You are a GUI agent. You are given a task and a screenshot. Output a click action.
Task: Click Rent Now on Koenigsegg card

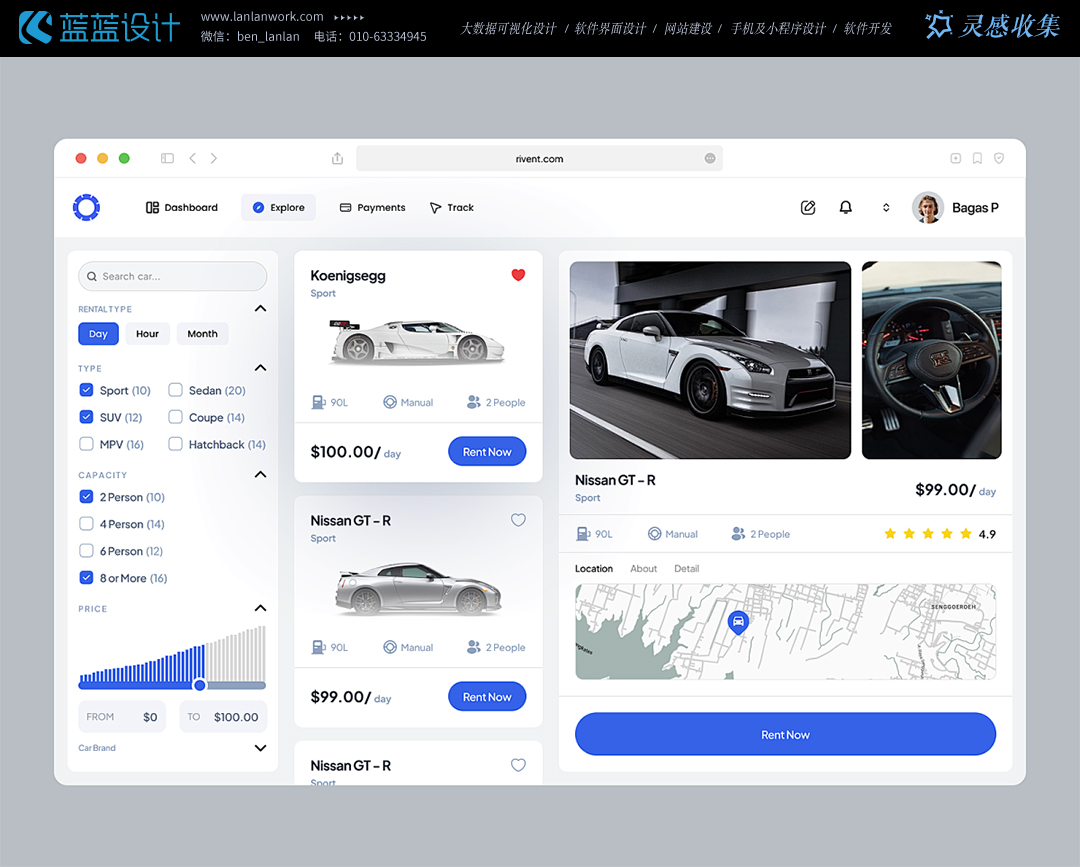point(486,452)
